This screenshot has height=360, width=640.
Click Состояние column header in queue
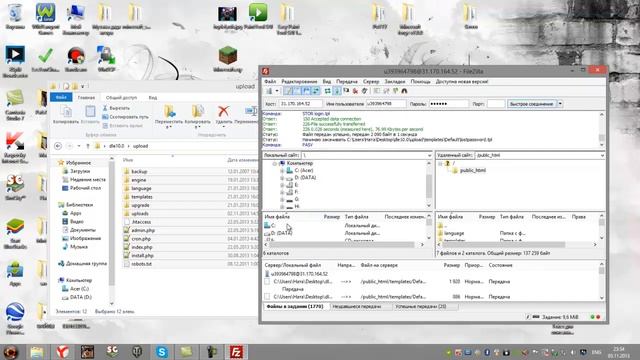click(500, 265)
